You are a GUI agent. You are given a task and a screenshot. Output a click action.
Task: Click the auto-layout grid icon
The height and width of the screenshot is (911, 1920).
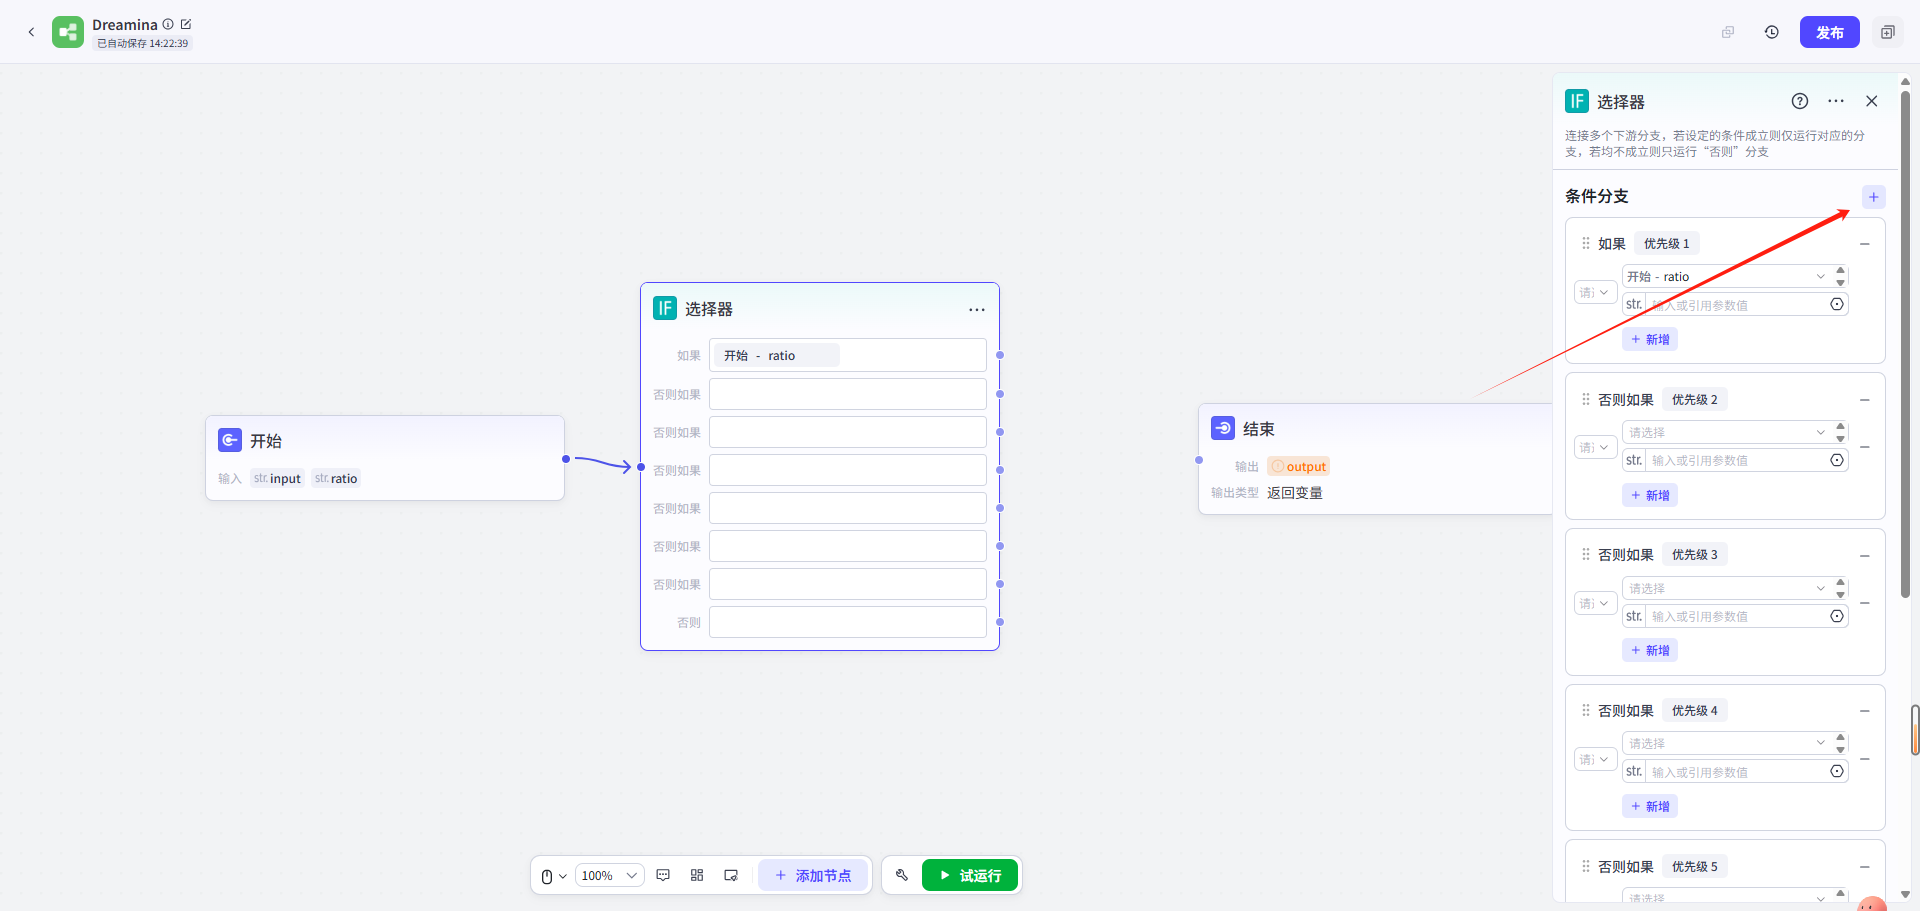coord(697,875)
